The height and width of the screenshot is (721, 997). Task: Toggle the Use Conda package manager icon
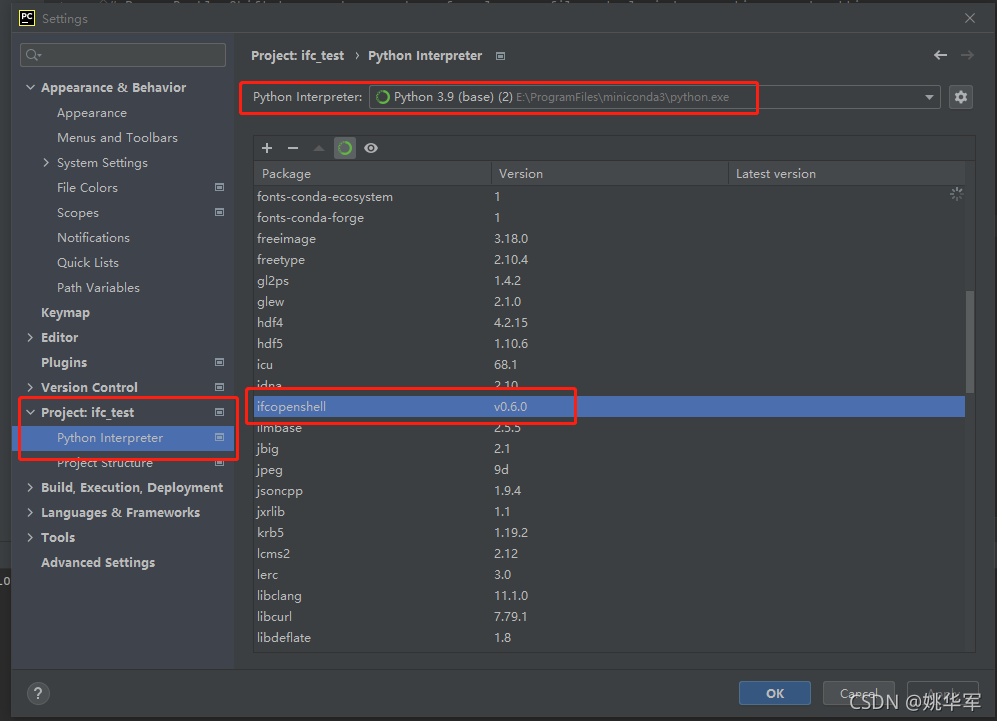click(x=345, y=148)
